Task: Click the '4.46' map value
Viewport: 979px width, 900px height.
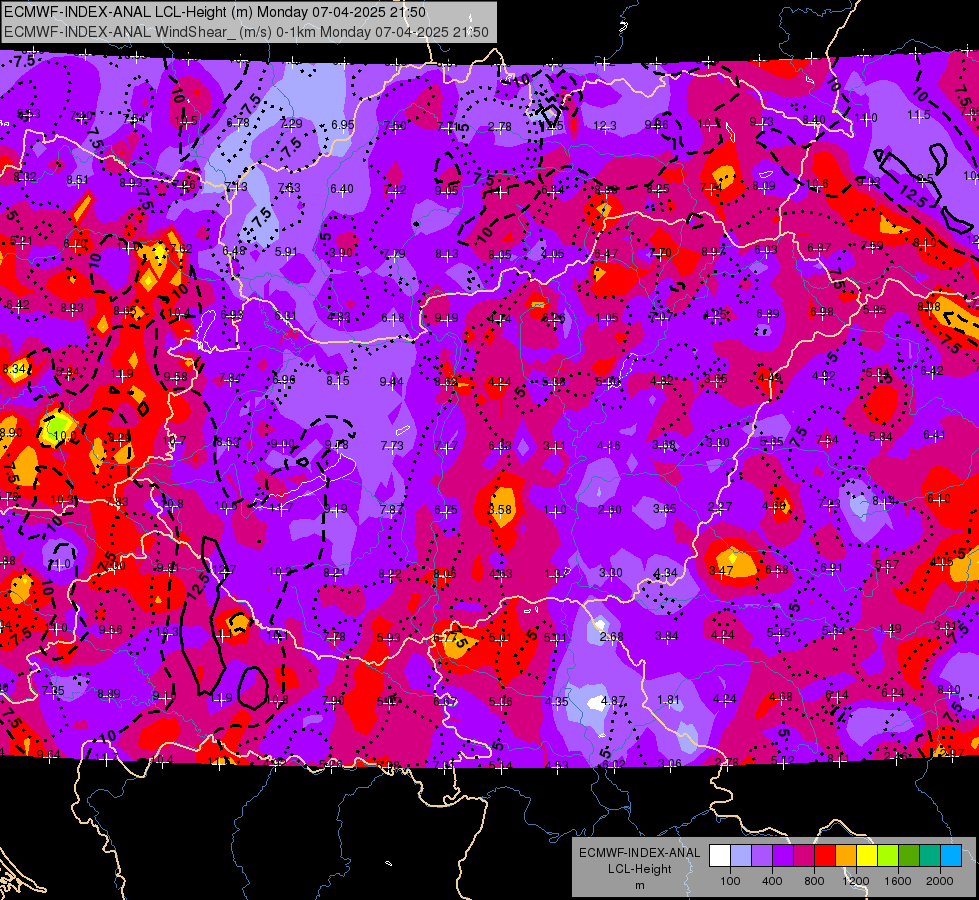Action: 609,446
